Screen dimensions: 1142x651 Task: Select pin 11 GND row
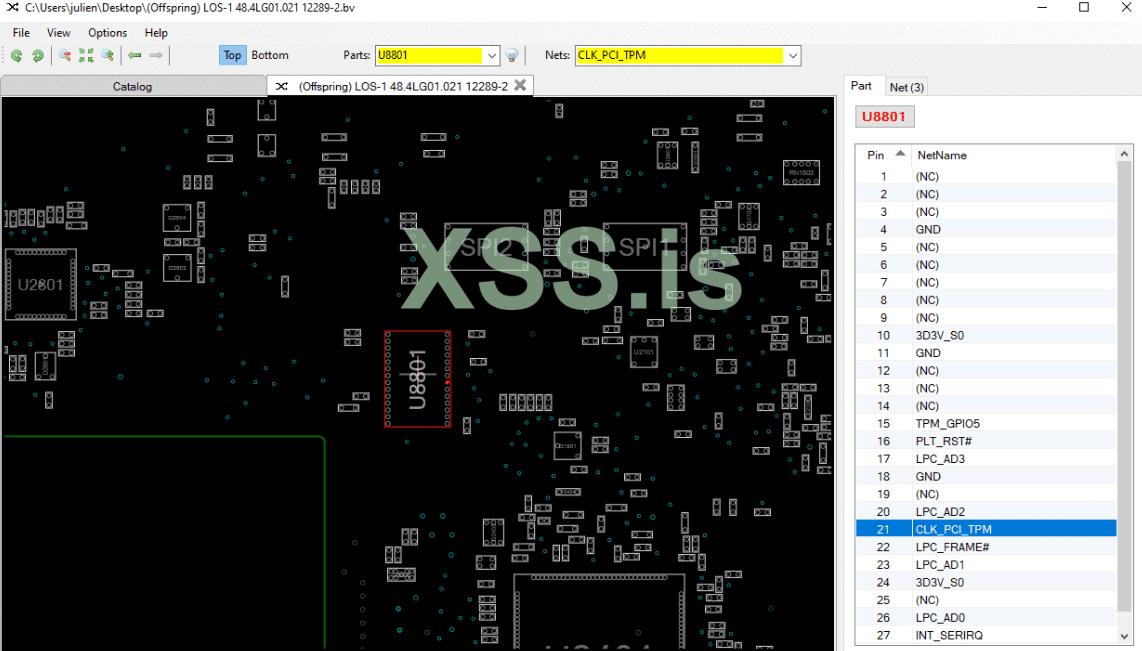click(x=986, y=353)
